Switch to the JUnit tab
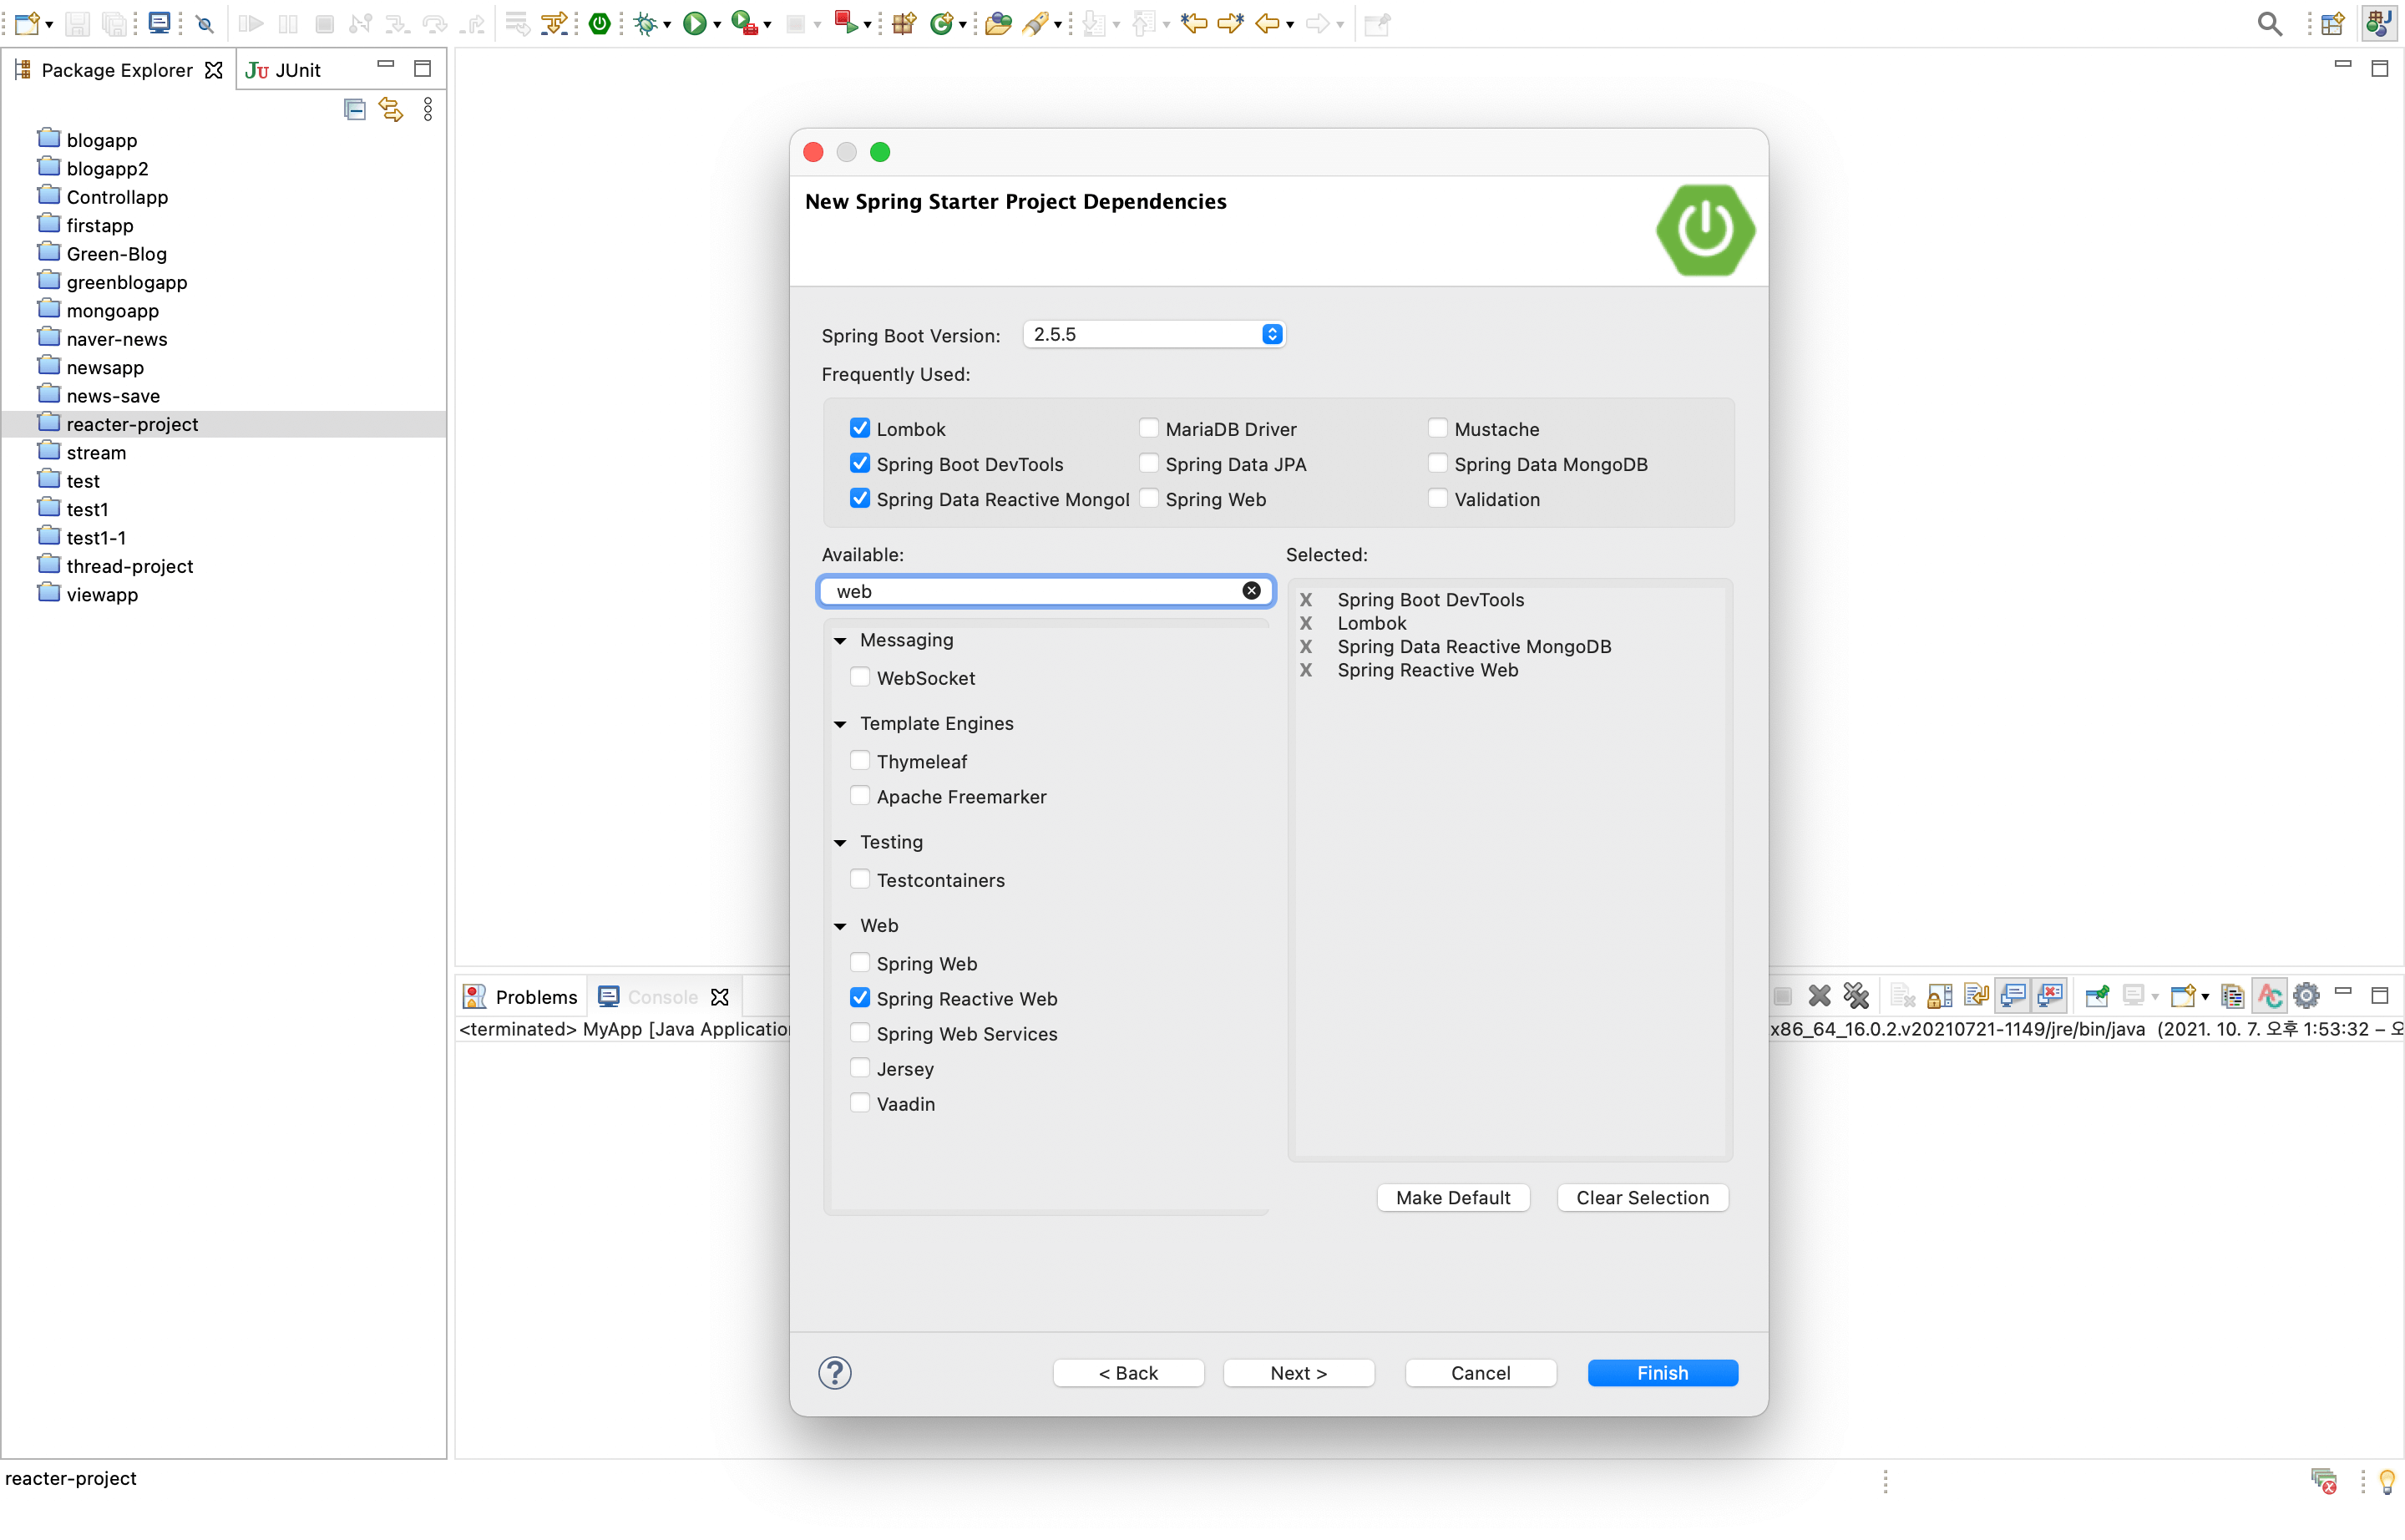 tap(284, 70)
